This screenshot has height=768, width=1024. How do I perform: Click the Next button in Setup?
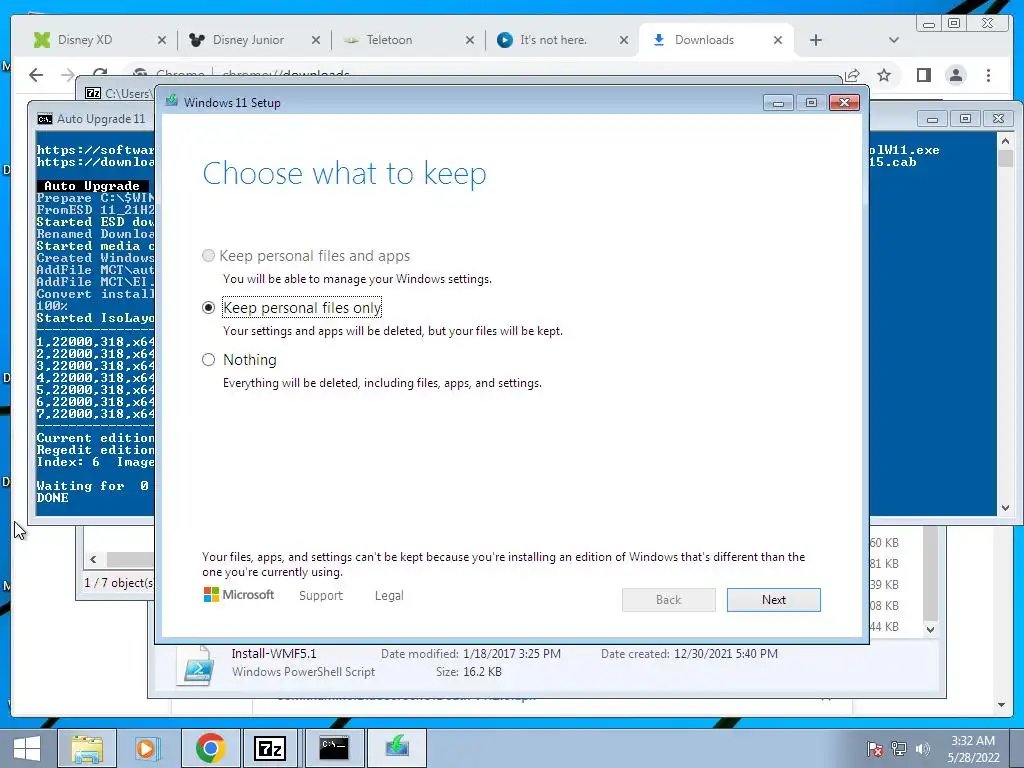[x=773, y=600]
